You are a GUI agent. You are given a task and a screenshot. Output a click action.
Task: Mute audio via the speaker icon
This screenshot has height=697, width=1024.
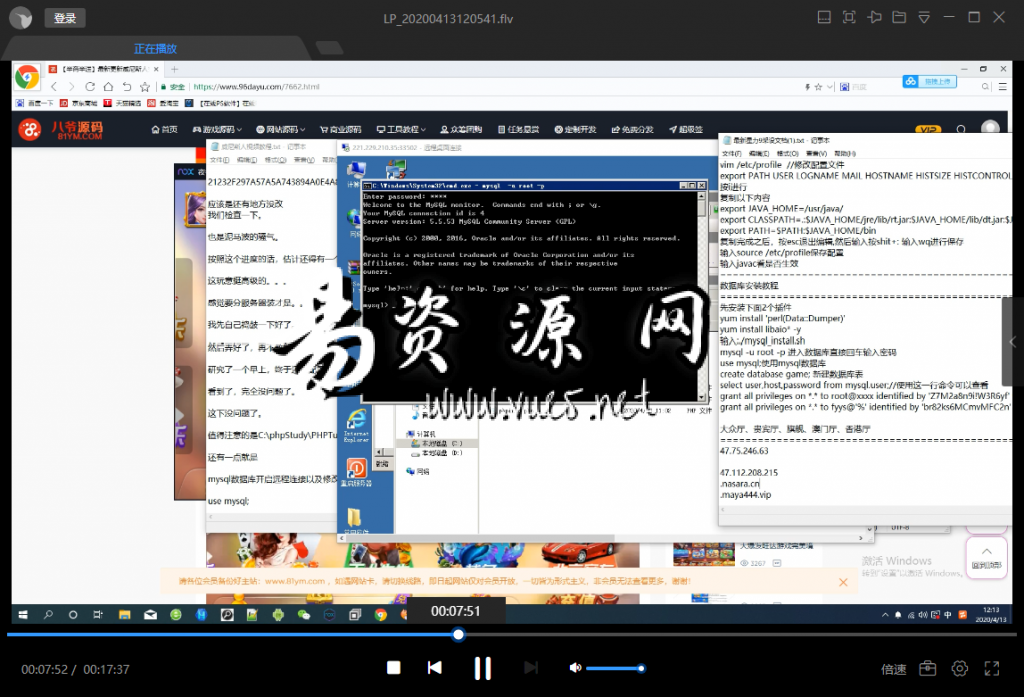pos(575,668)
